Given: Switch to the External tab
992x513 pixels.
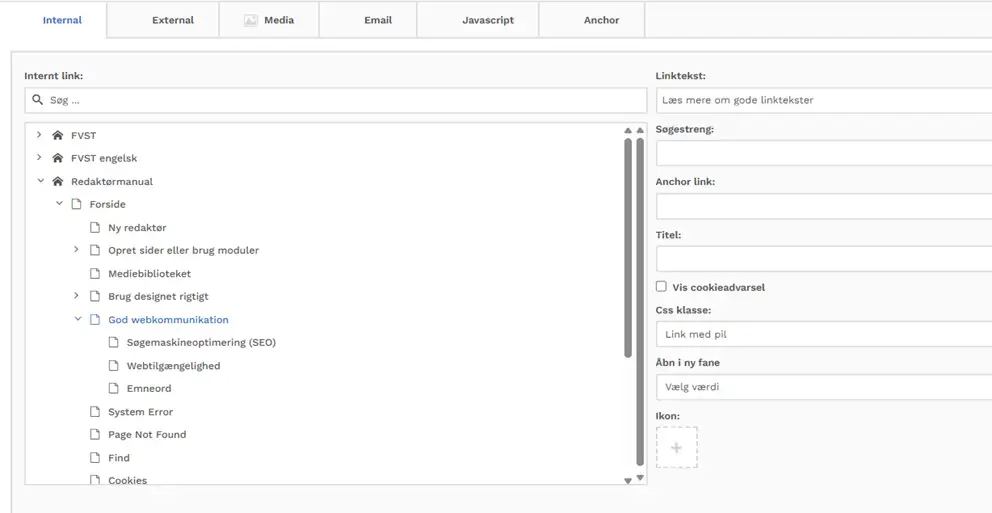Looking at the screenshot, I should (x=172, y=20).
